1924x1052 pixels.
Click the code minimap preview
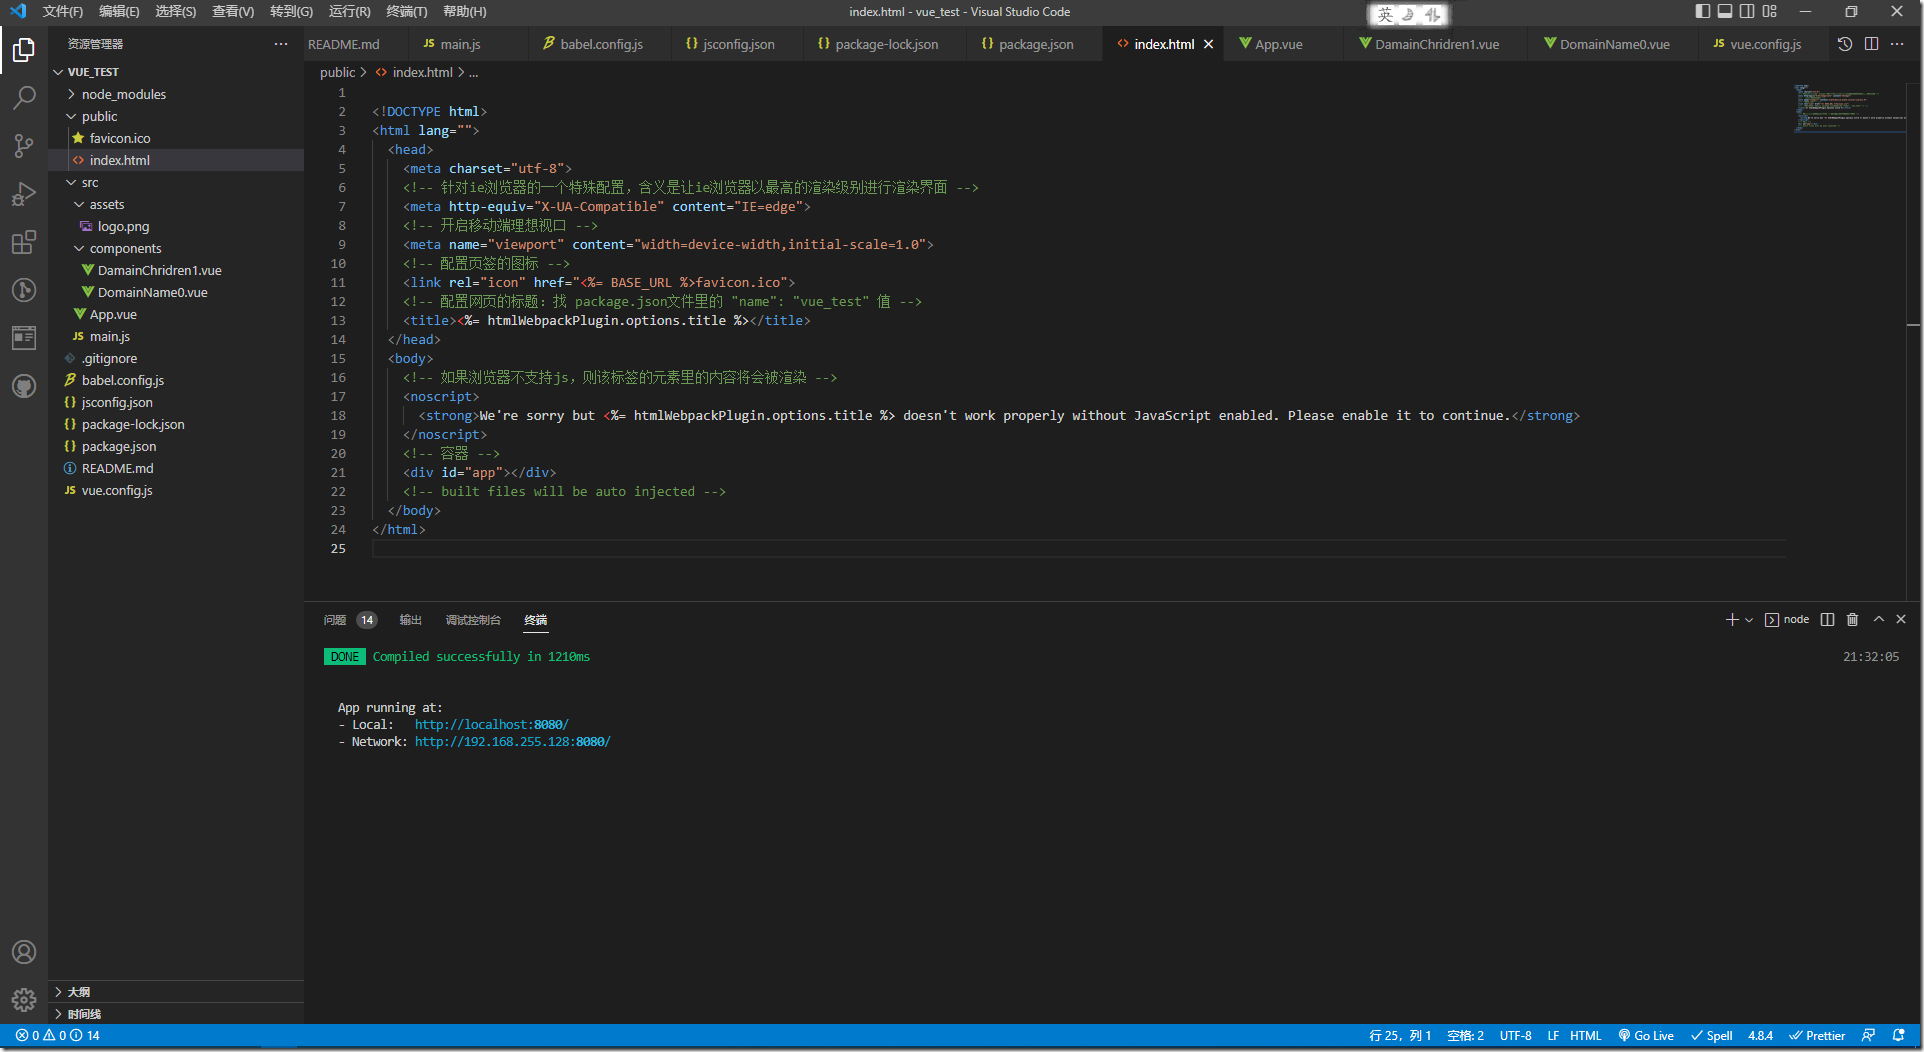click(1849, 108)
